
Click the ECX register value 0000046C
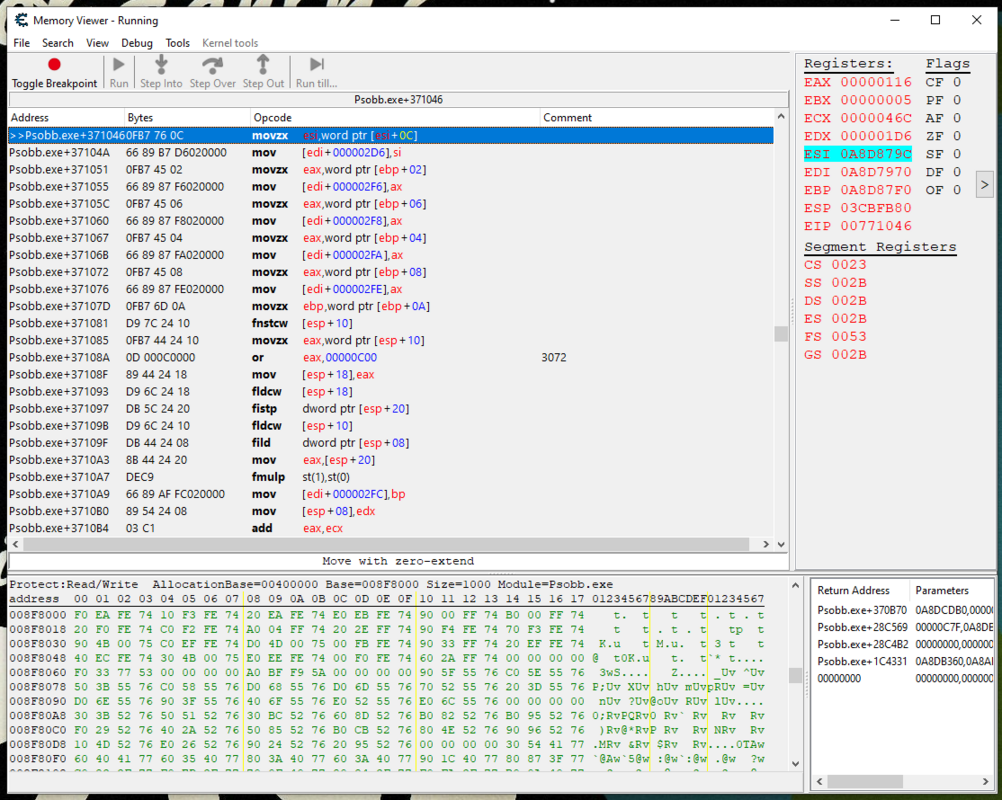[x=876, y=118]
